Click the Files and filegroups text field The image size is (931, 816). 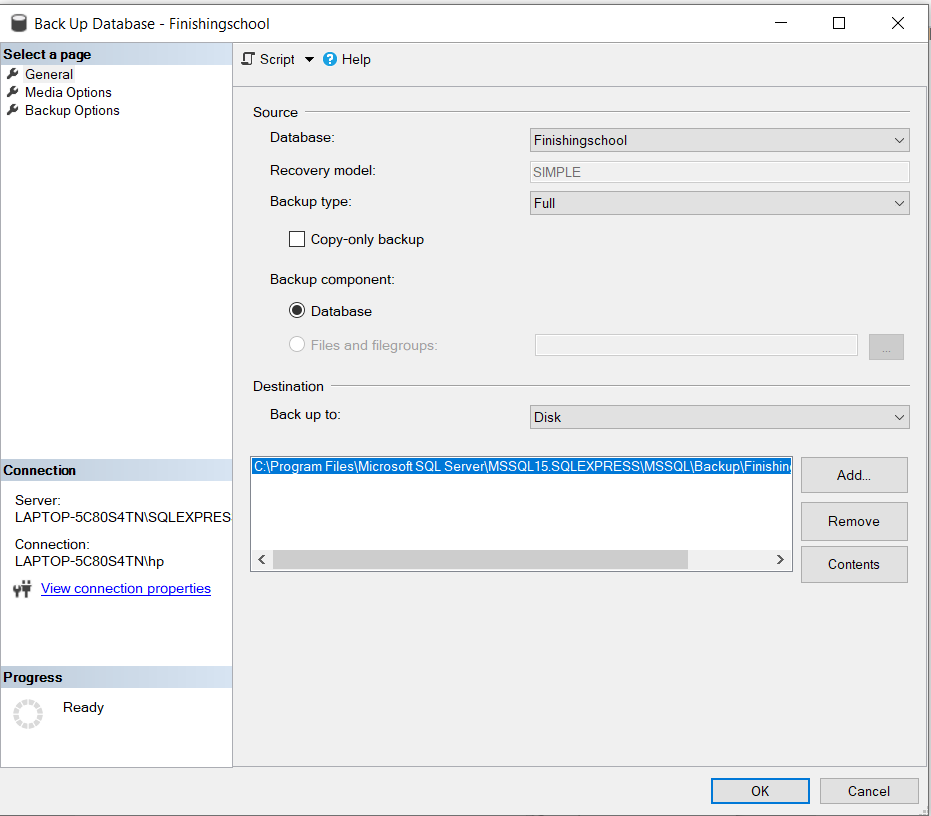(x=696, y=345)
